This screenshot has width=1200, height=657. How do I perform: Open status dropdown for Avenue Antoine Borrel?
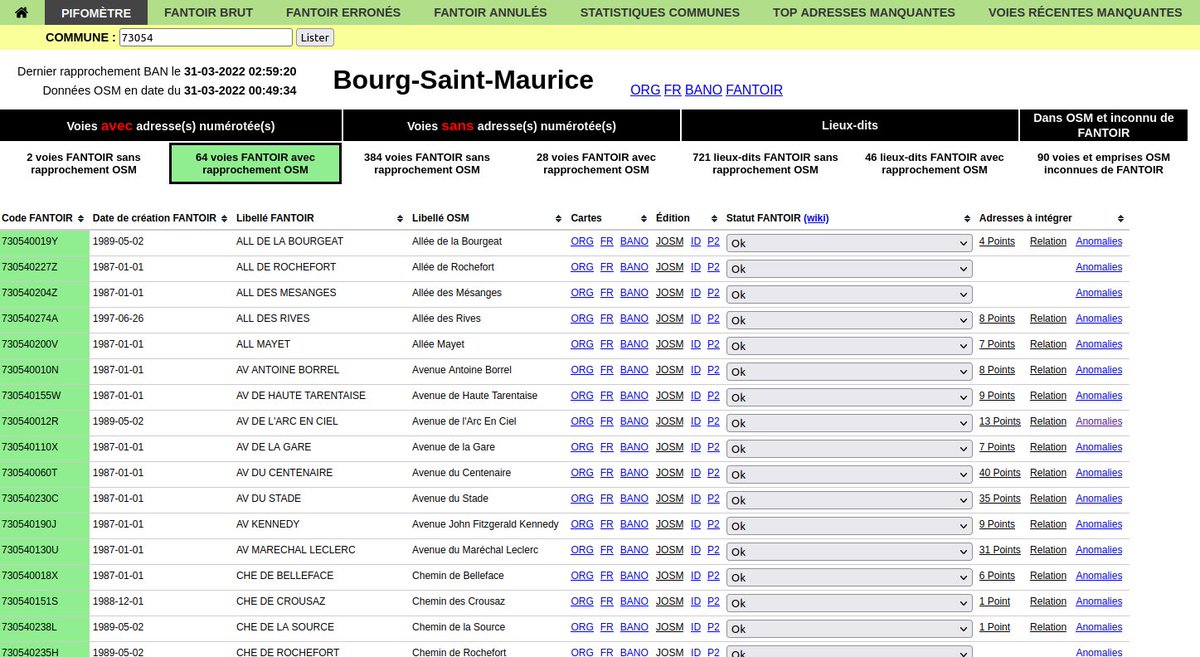pyautogui.click(x=849, y=372)
